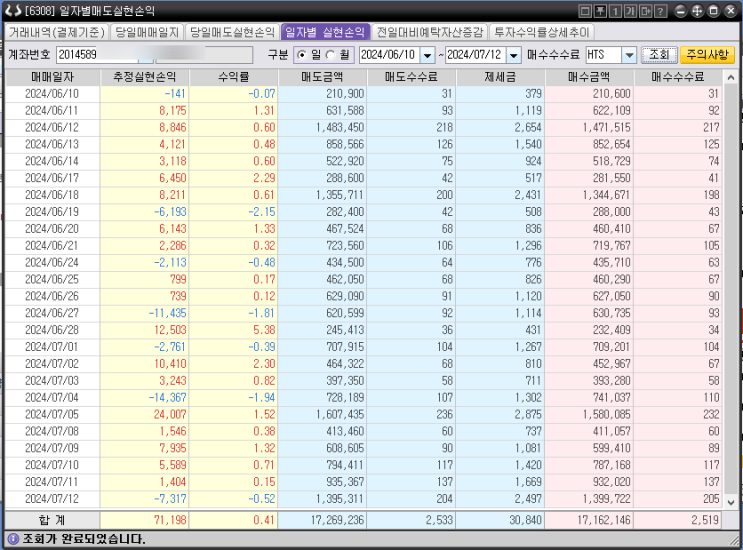Click the square frame icon in title bar
This screenshot has height=550, width=743.
[585, 11]
